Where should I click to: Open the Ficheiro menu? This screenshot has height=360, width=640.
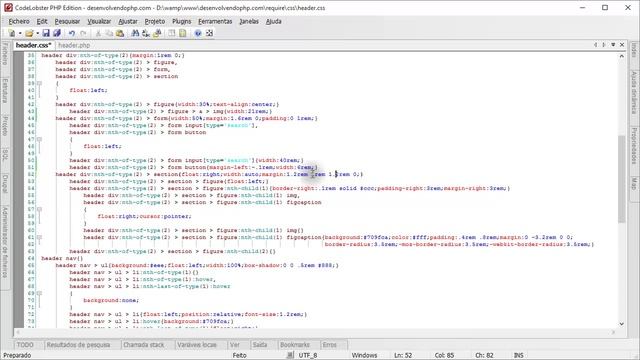tap(19, 21)
